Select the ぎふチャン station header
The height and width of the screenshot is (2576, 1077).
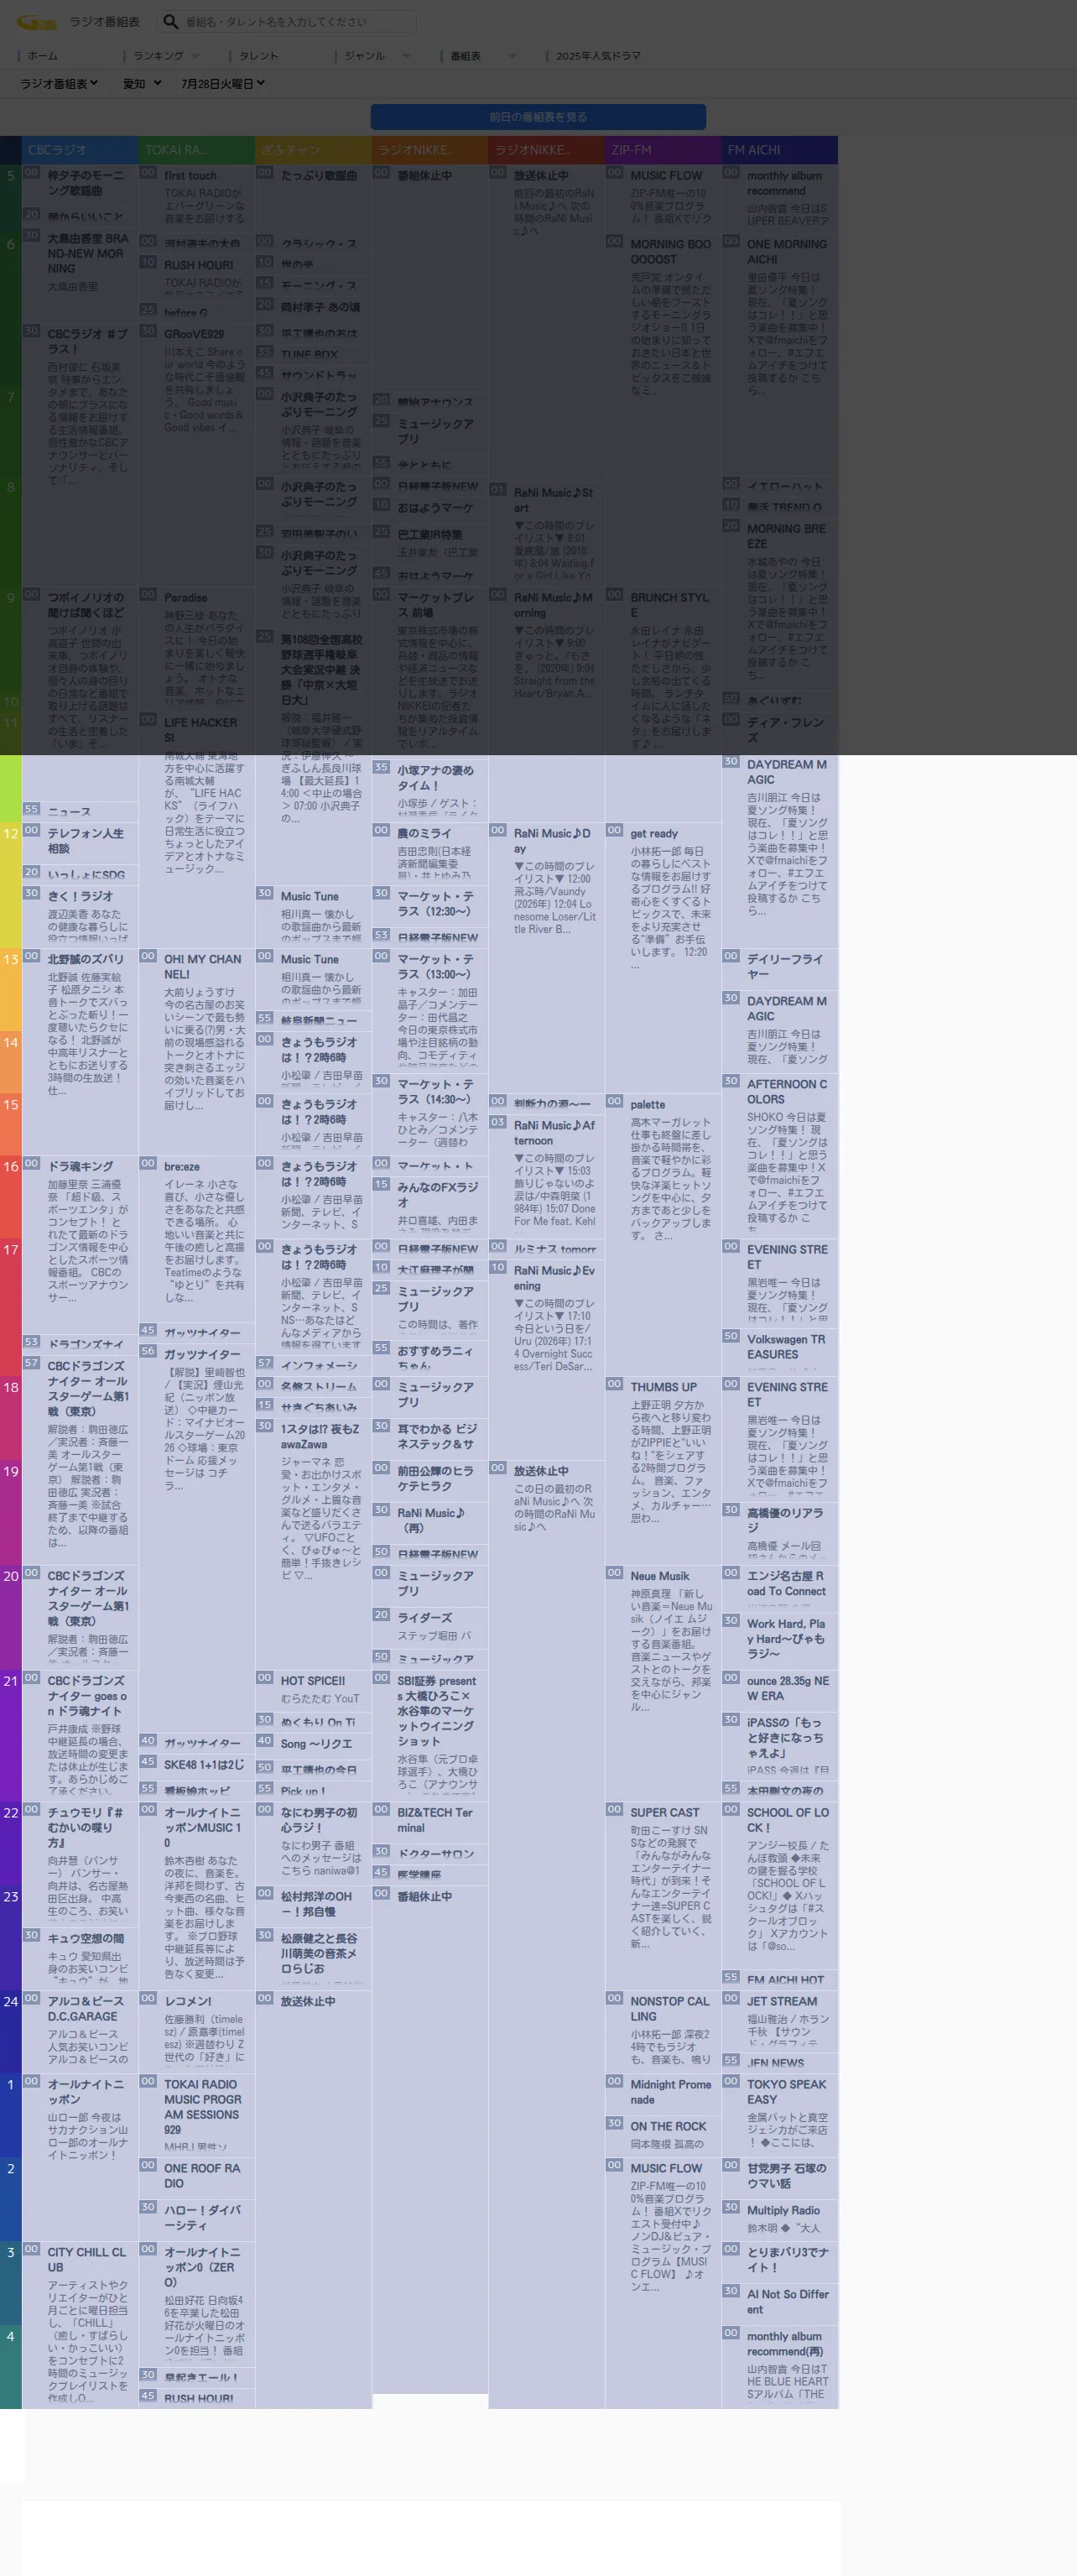click(313, 150)
